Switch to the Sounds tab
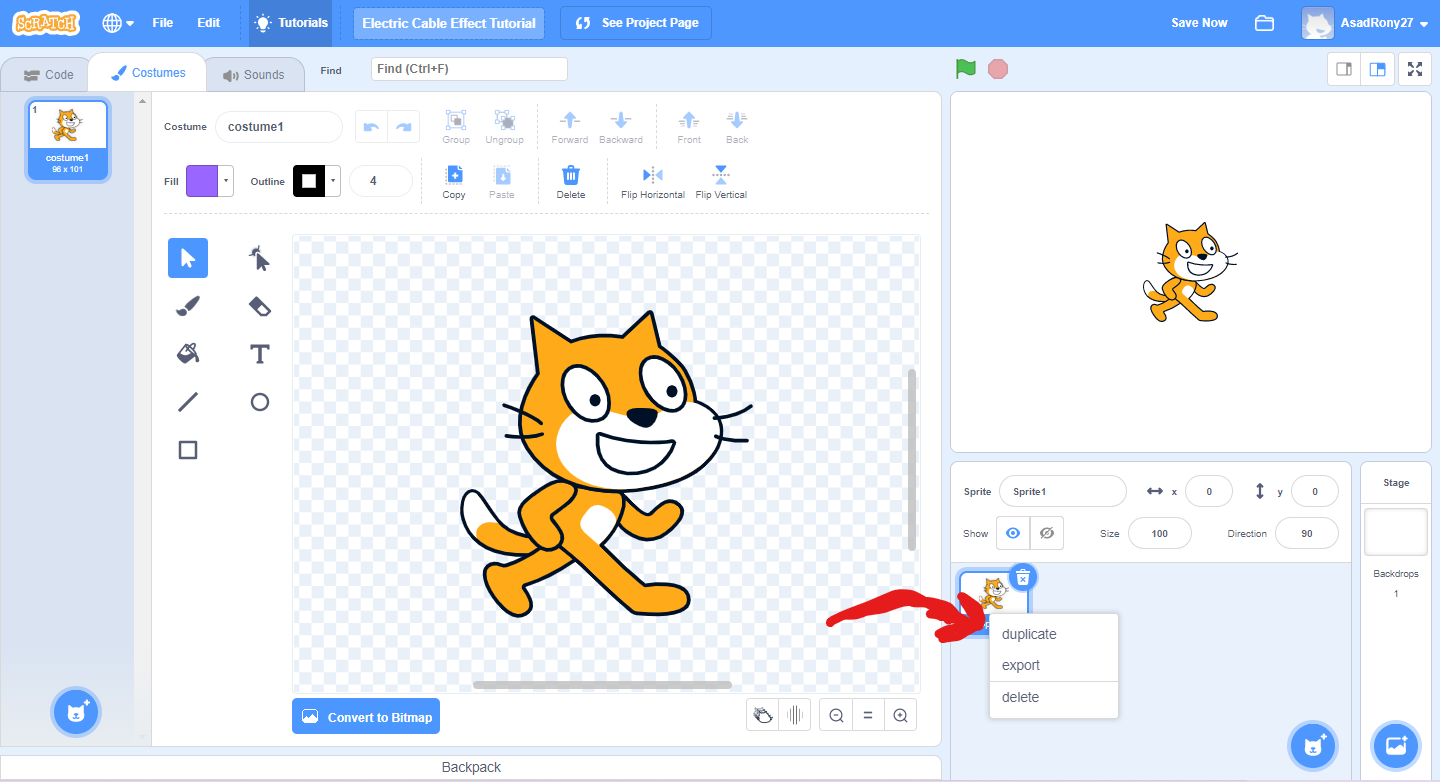 [x=254, y=72]
